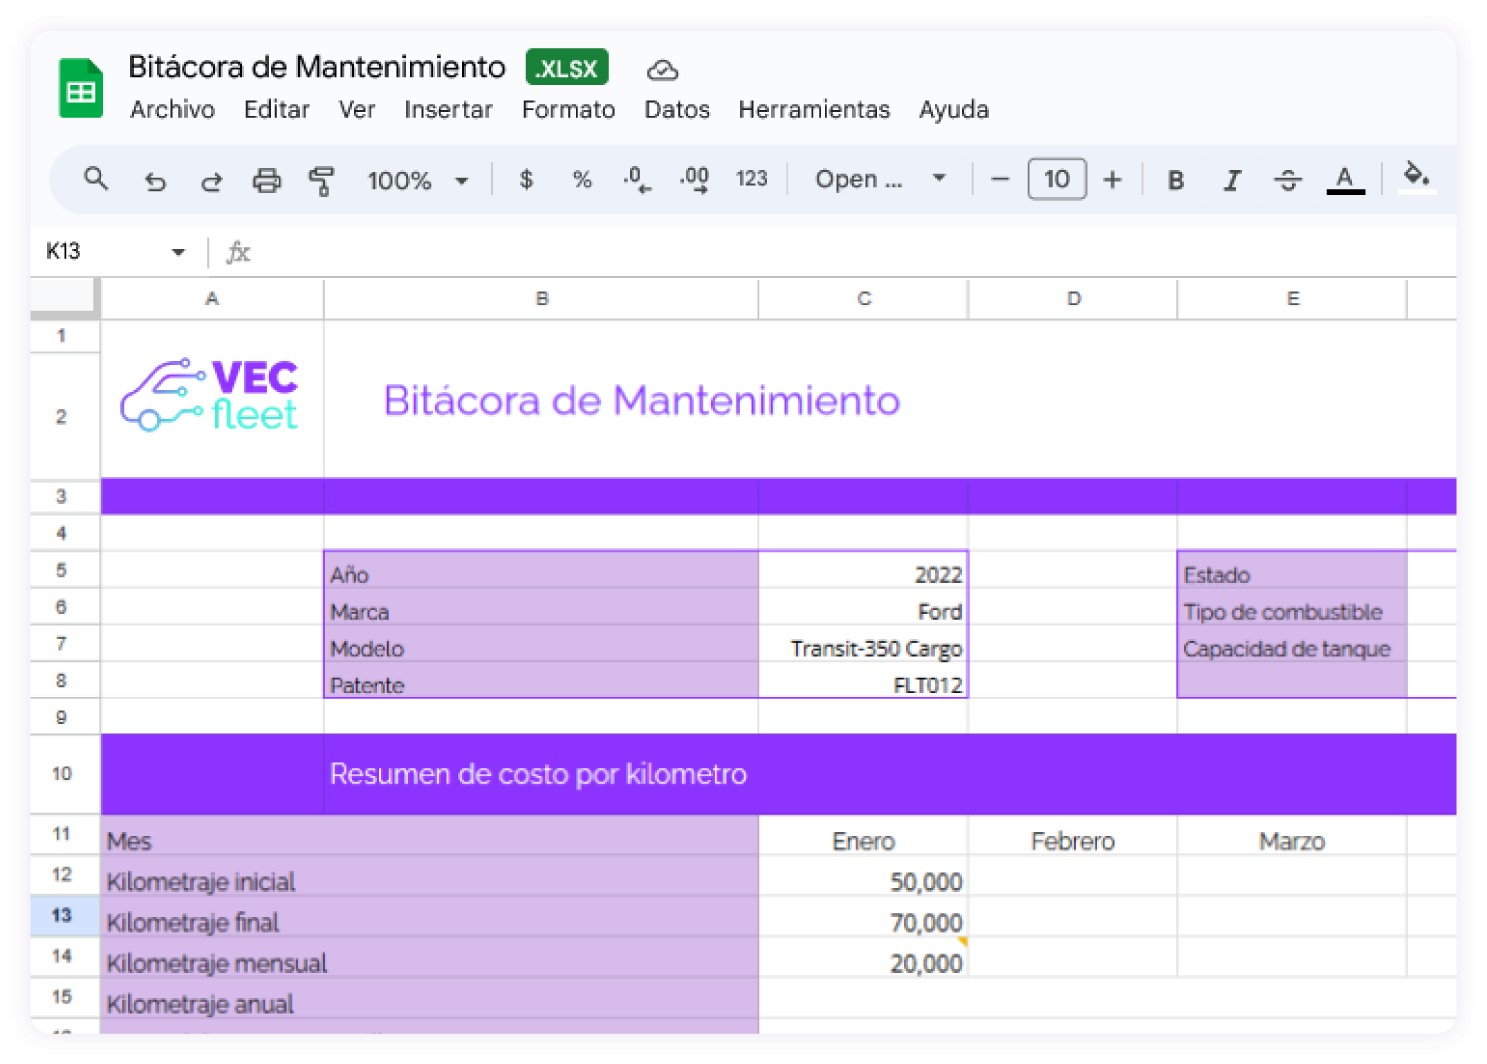Image resolution: width=1487 pixels, height=1064 pixels.
Task: Click the cloud save status icon
Action: (662, 70)
